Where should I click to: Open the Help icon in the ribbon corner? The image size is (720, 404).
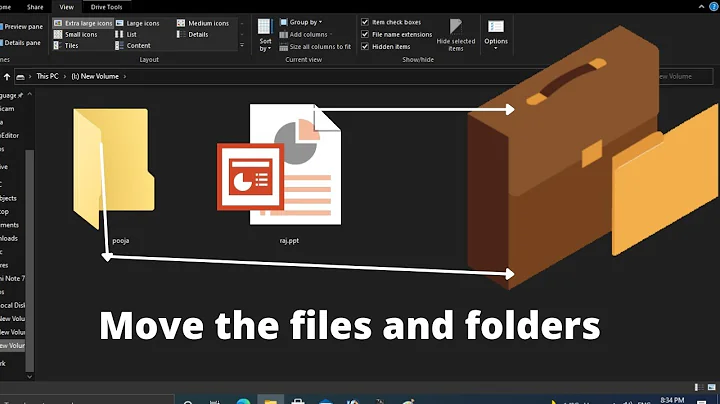[x=714, y=6]
